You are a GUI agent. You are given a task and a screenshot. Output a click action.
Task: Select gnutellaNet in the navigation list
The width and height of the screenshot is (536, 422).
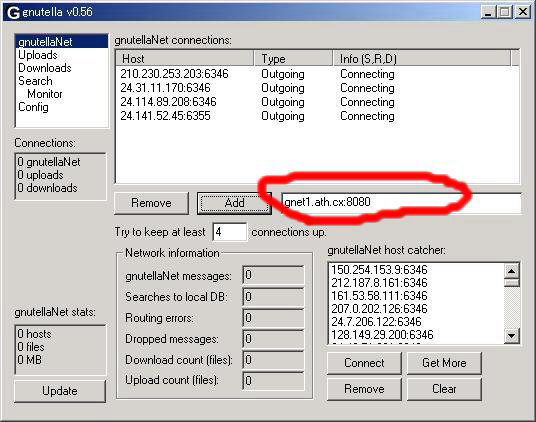pos(62,42)
